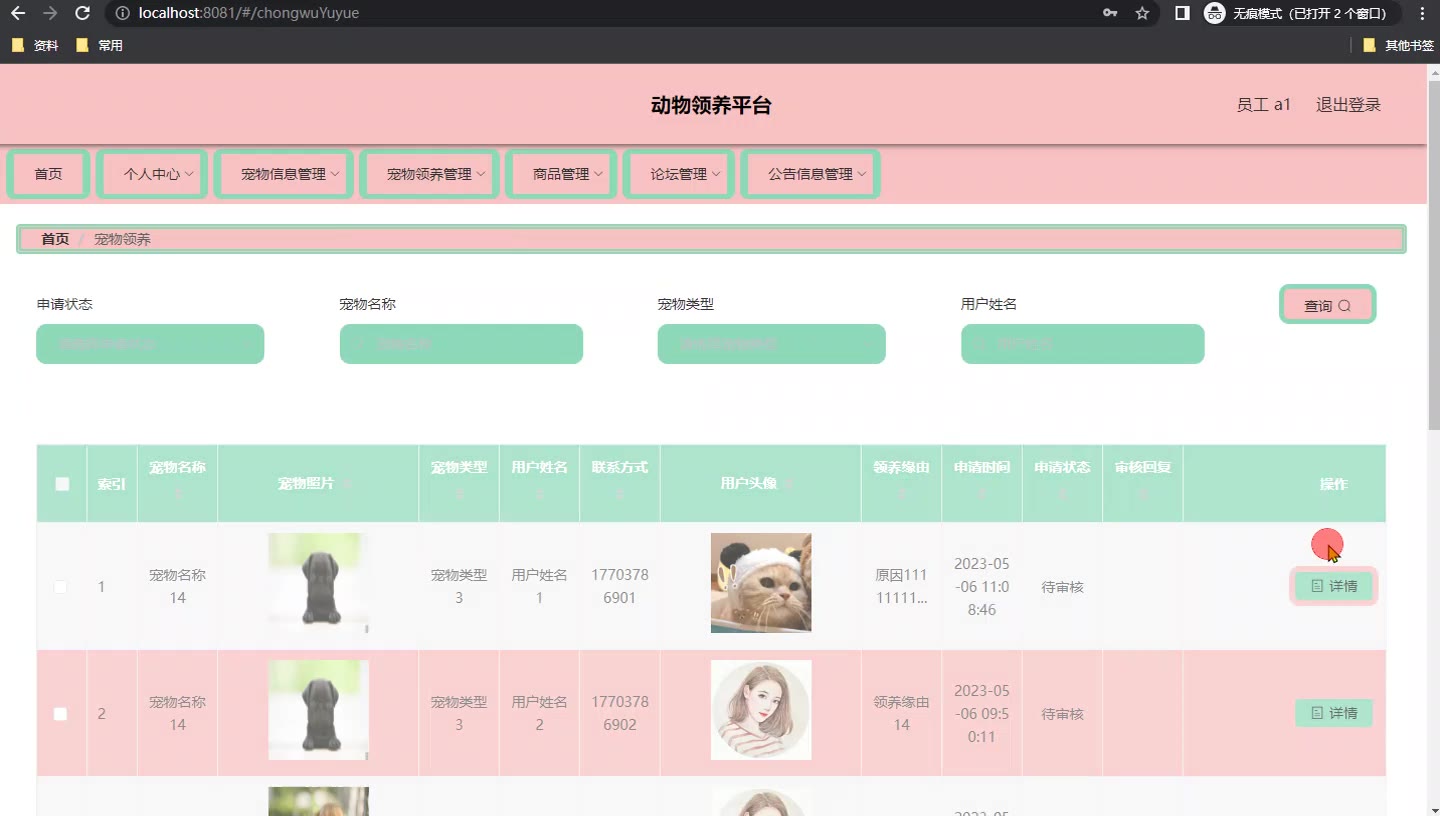The height and width of the screenshot is (816, 1440).
Task: Click 首页 in the breadcrumb
Action: click(x=55, y=239)
